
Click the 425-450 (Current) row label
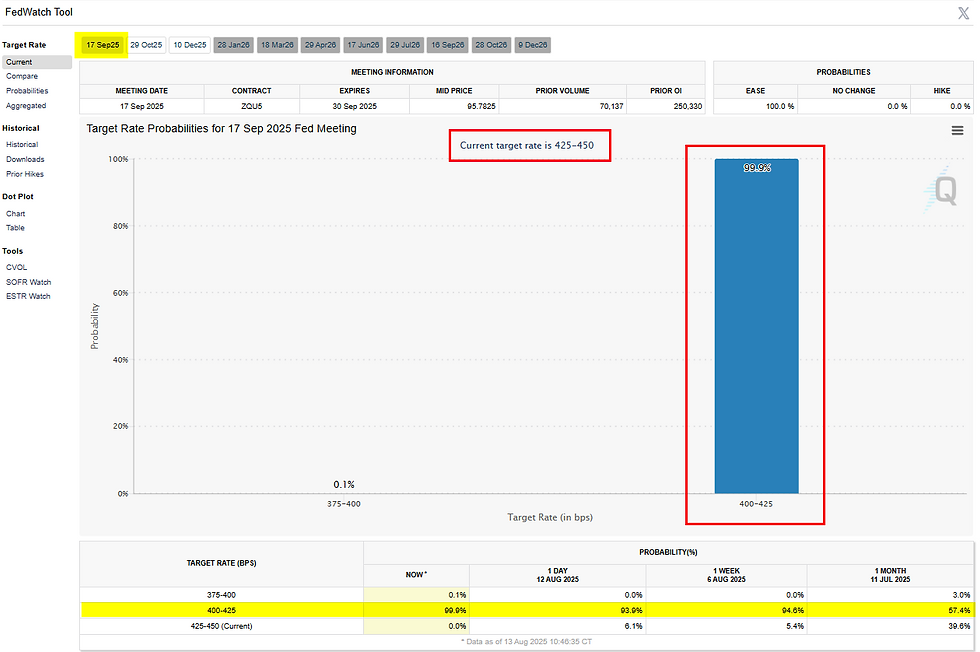coord(221,626)
